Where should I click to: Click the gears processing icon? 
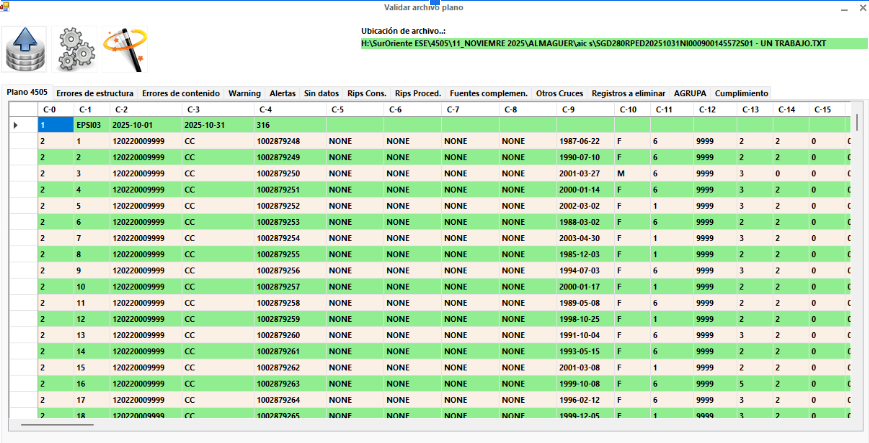click(74, 49)
